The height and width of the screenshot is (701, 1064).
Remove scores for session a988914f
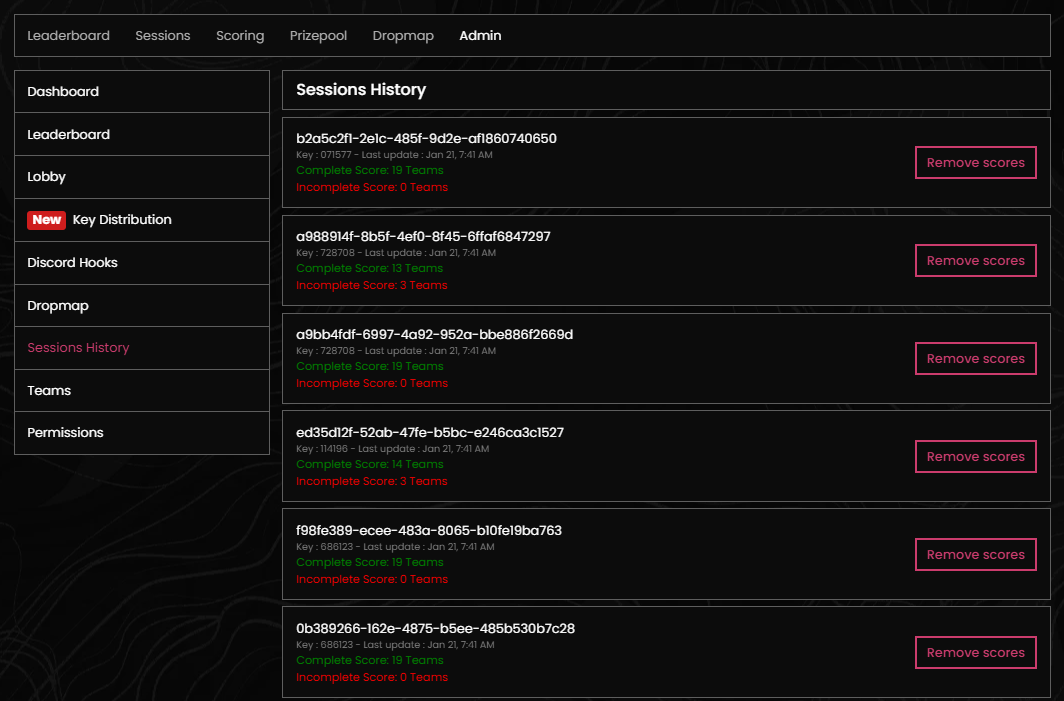pos(975,261)
